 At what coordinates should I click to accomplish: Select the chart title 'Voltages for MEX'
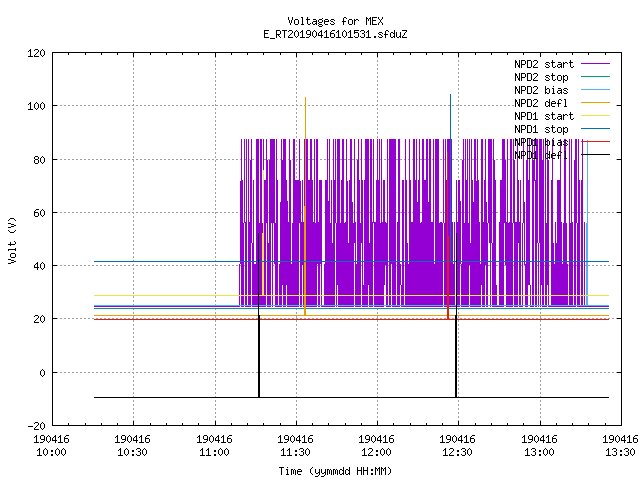(335, 21)
